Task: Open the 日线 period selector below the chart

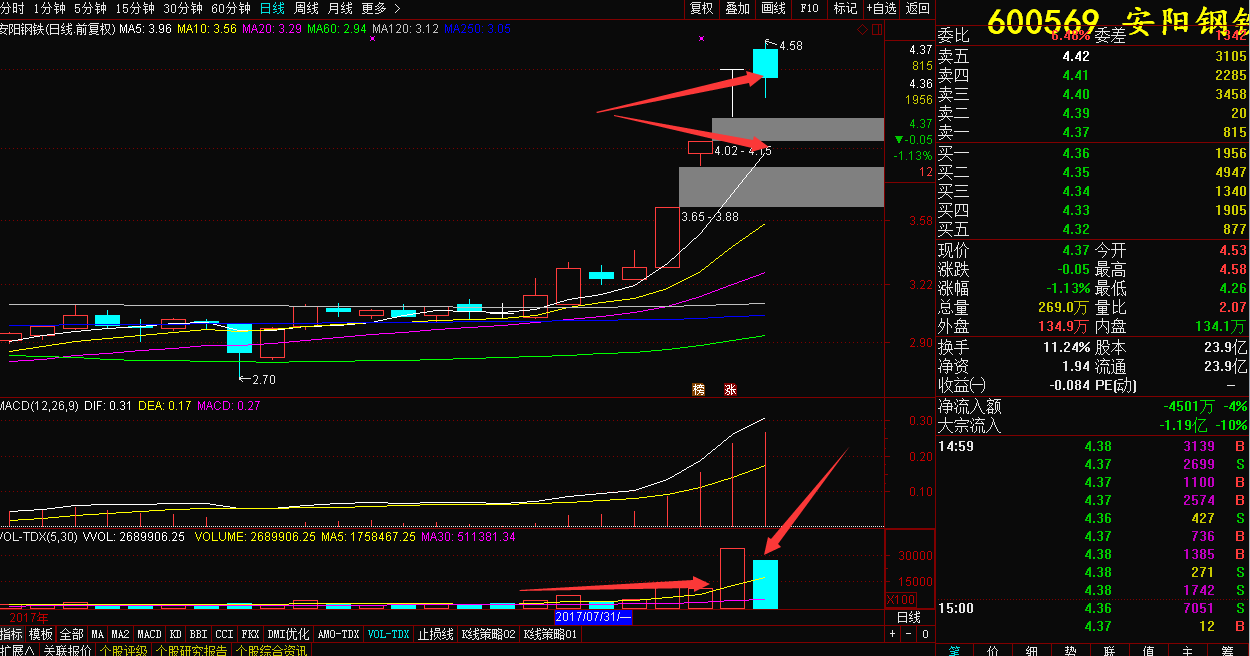Action: (x=908, y=618)
